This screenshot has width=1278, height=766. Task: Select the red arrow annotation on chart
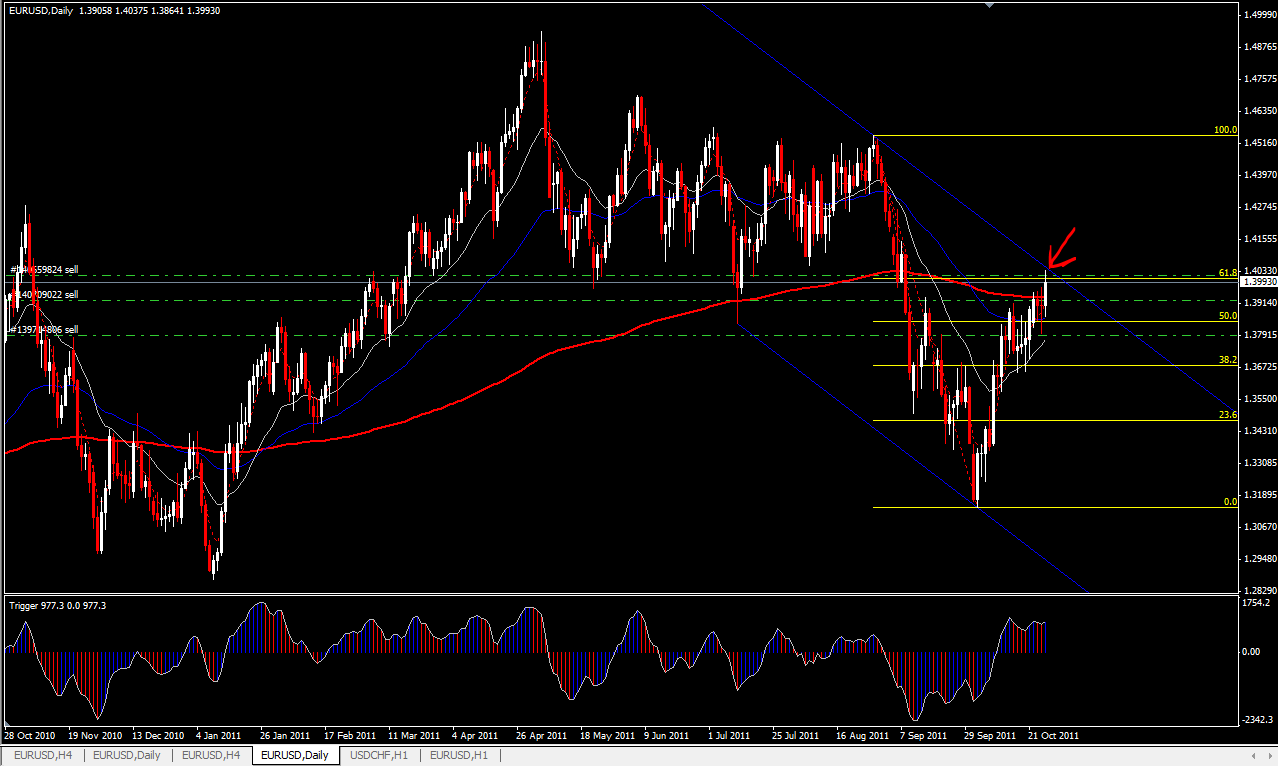[x=1061, y=245]
